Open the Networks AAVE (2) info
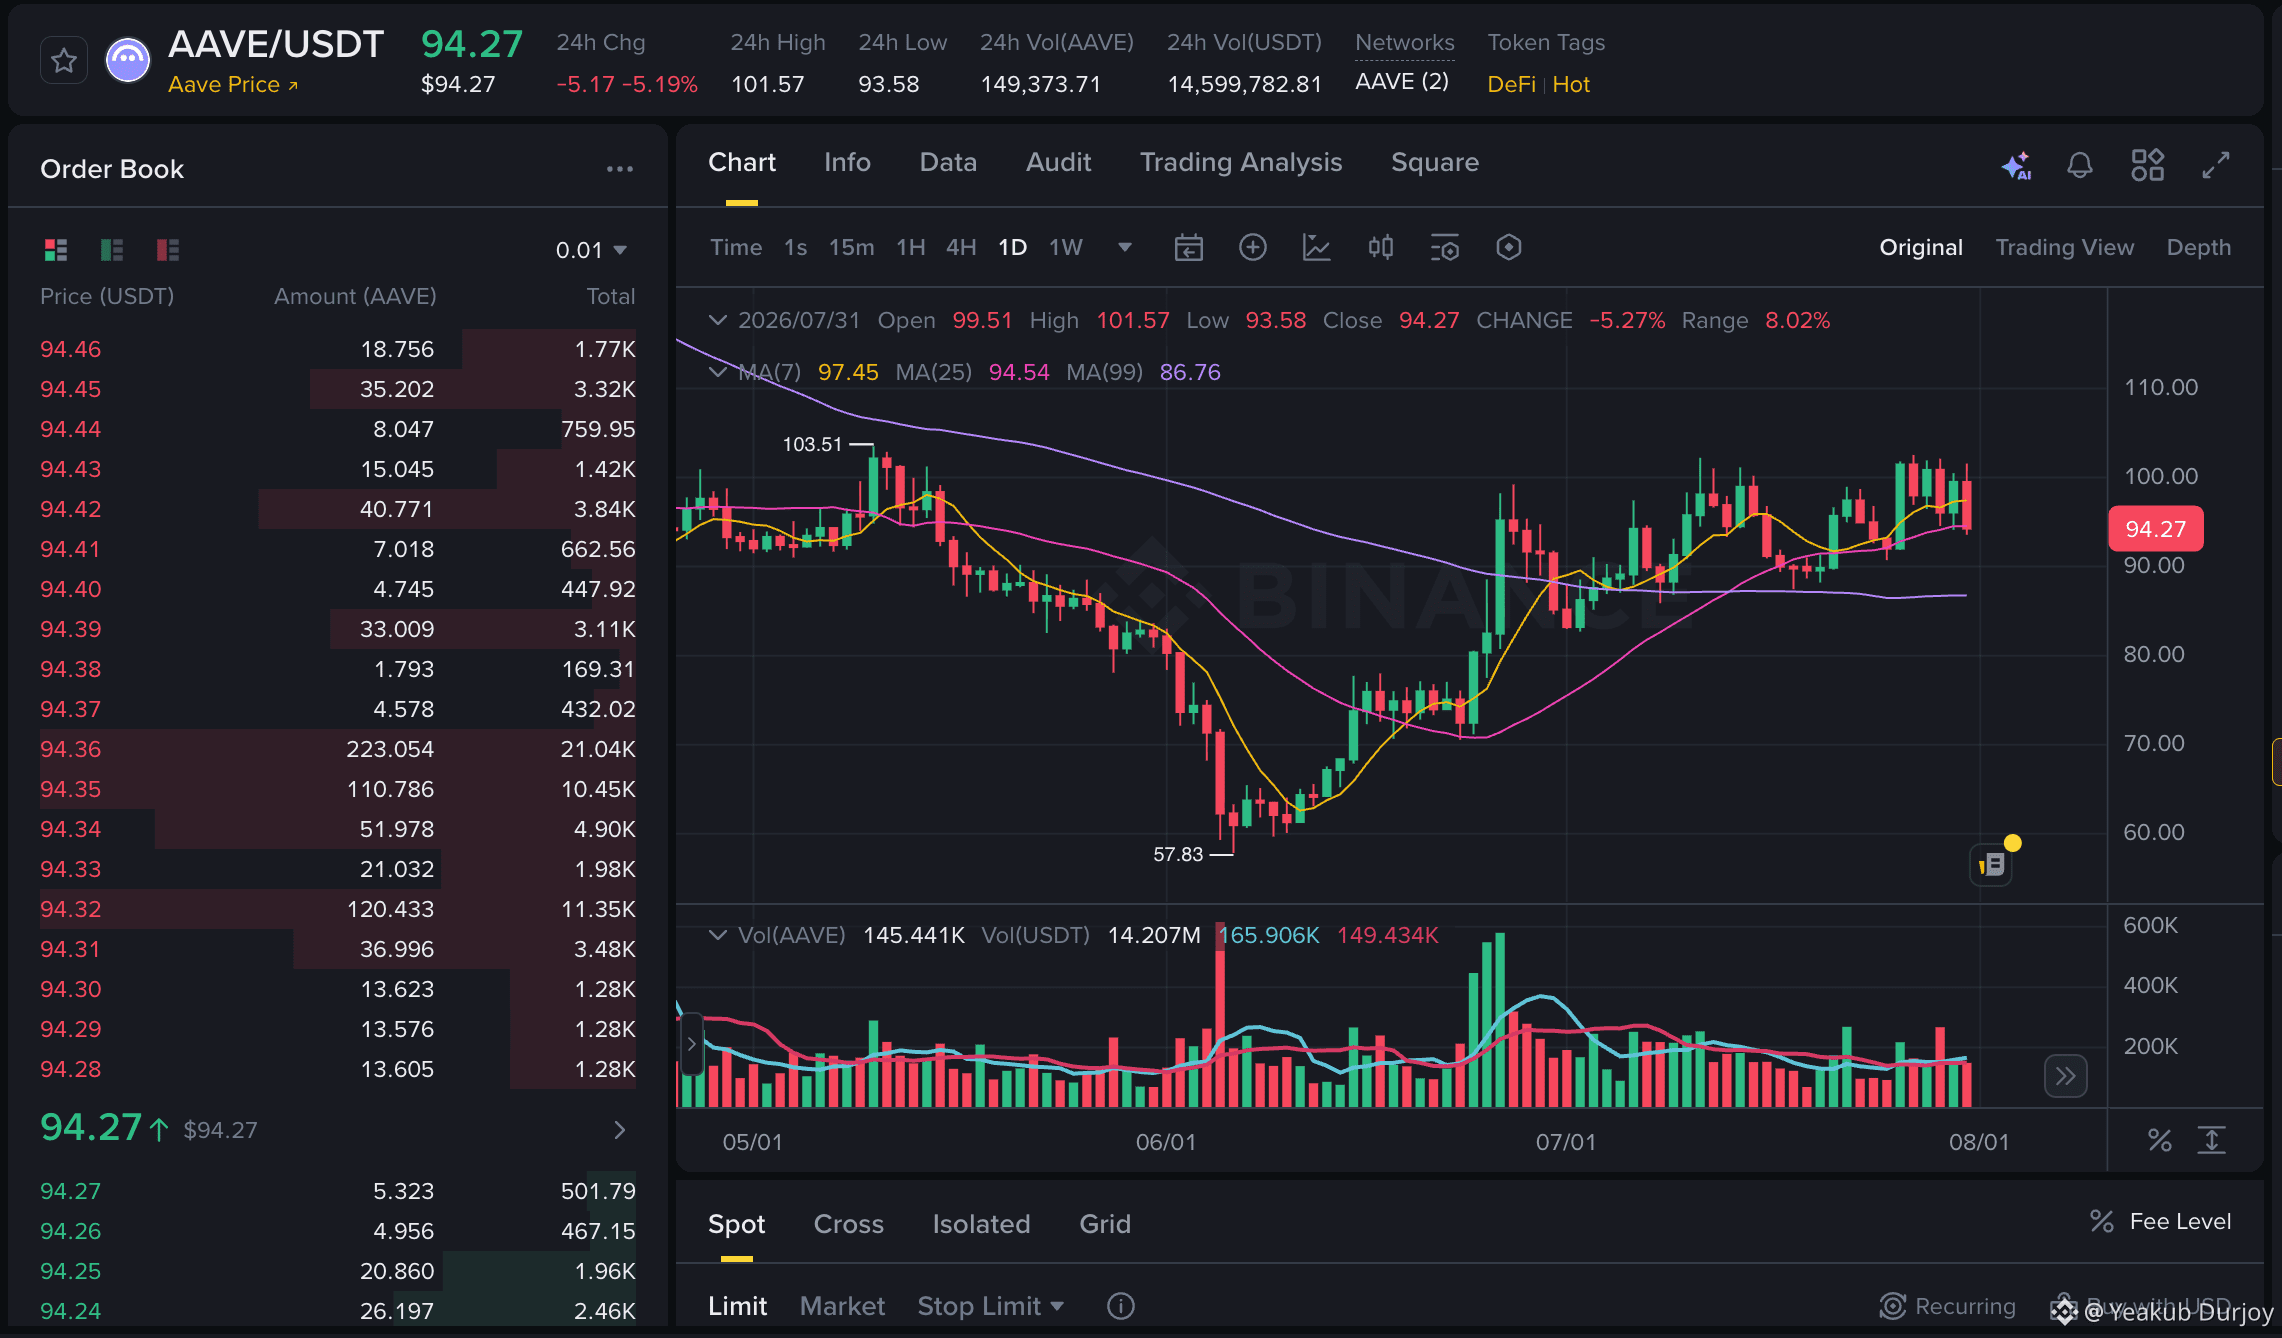The height and width of the screenshot is (1338, 2282). coord(1402,82)
